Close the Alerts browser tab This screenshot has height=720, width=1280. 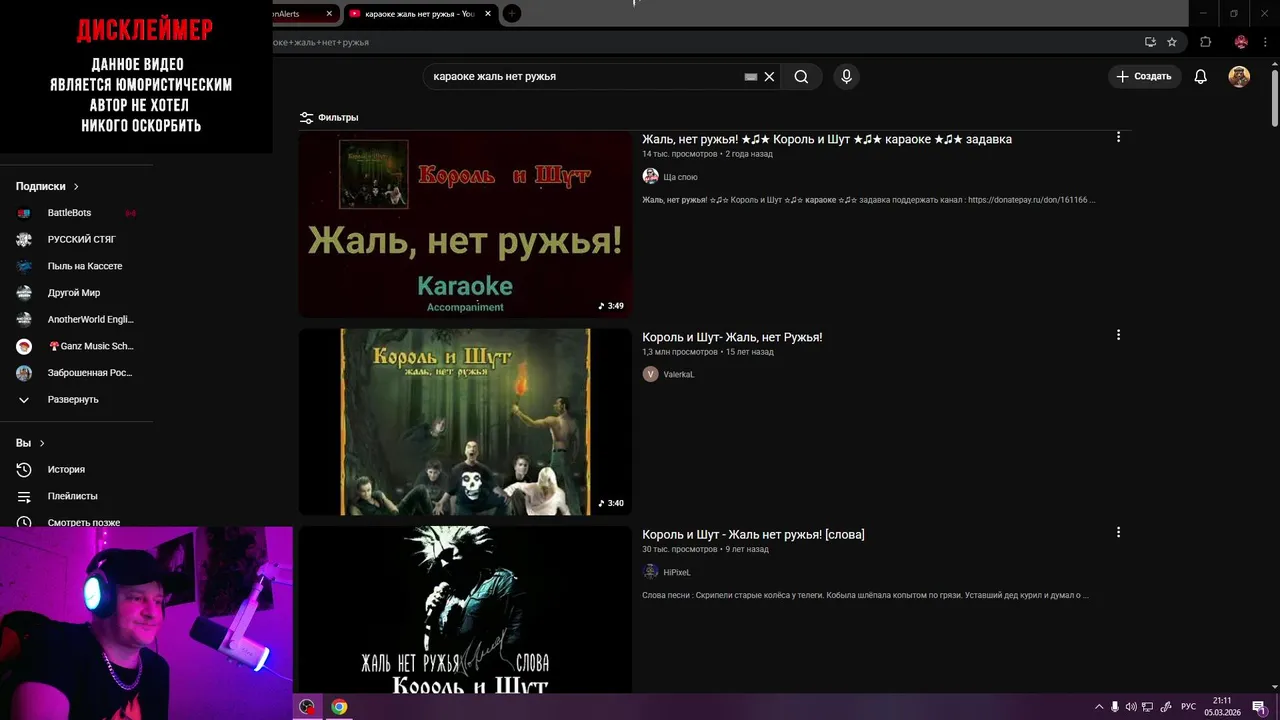pyautogui.click(x=329, y=14)
